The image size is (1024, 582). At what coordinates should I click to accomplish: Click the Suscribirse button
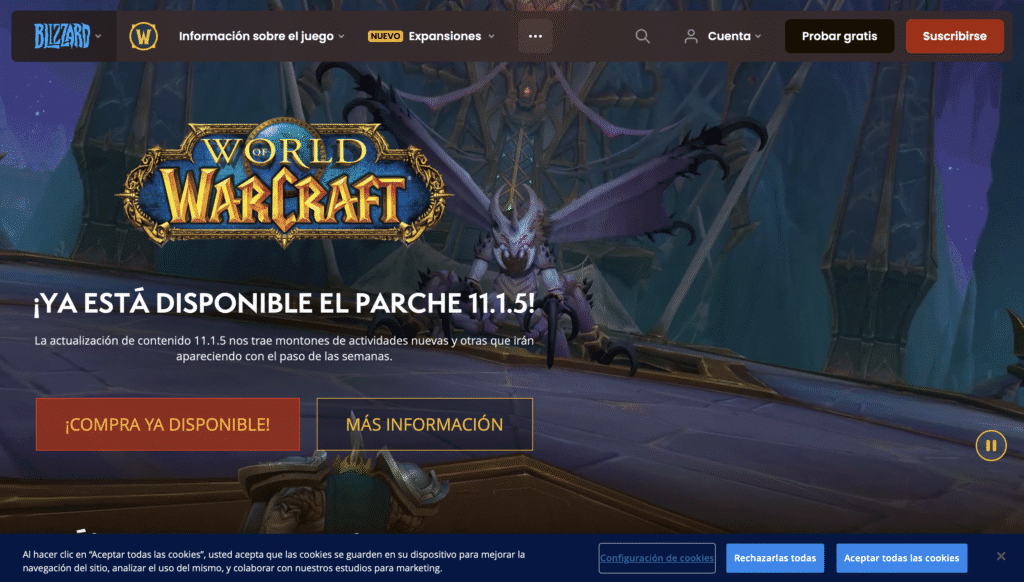point(954,36)
